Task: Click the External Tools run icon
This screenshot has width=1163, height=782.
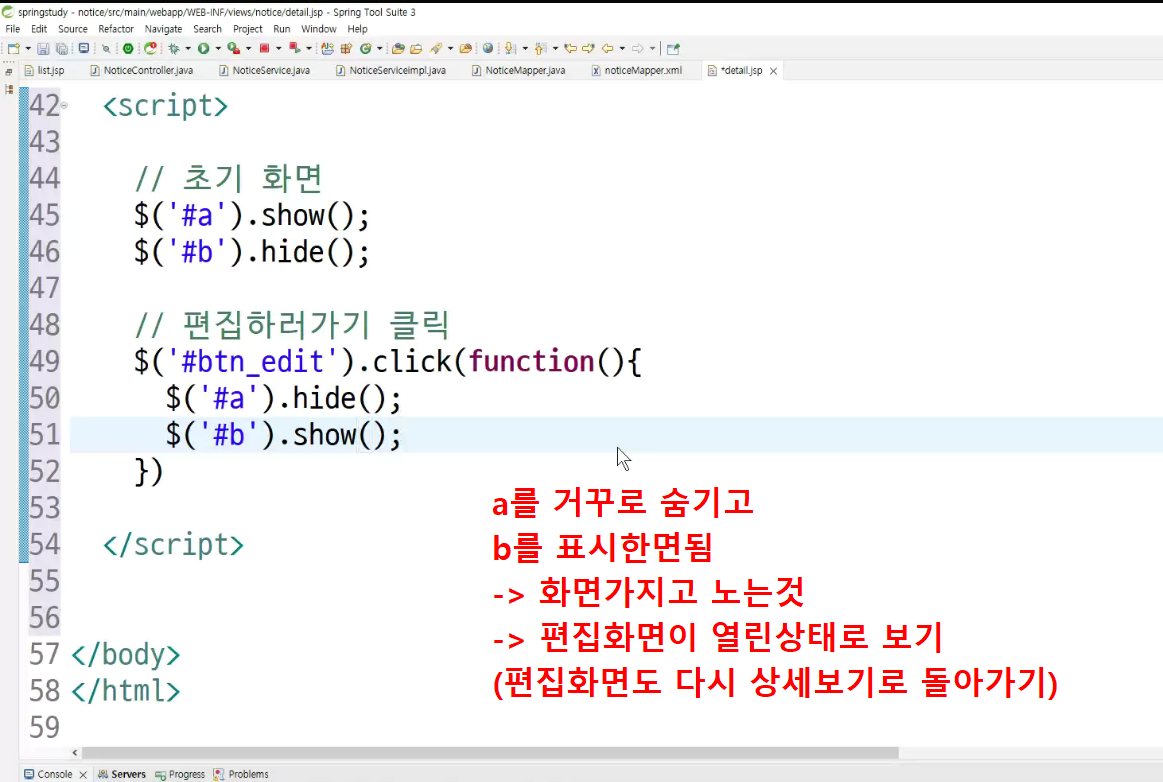Action: pos(294,48)
